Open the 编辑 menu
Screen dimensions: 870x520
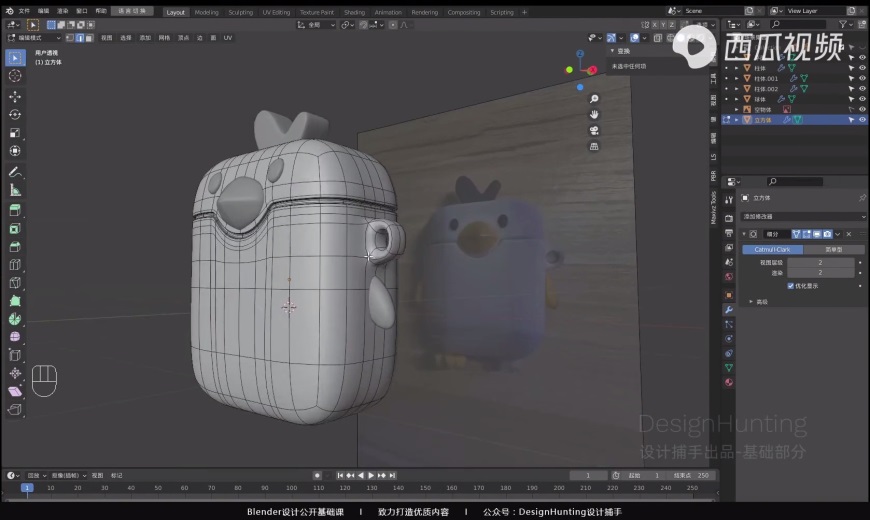[x=44, y=11]
